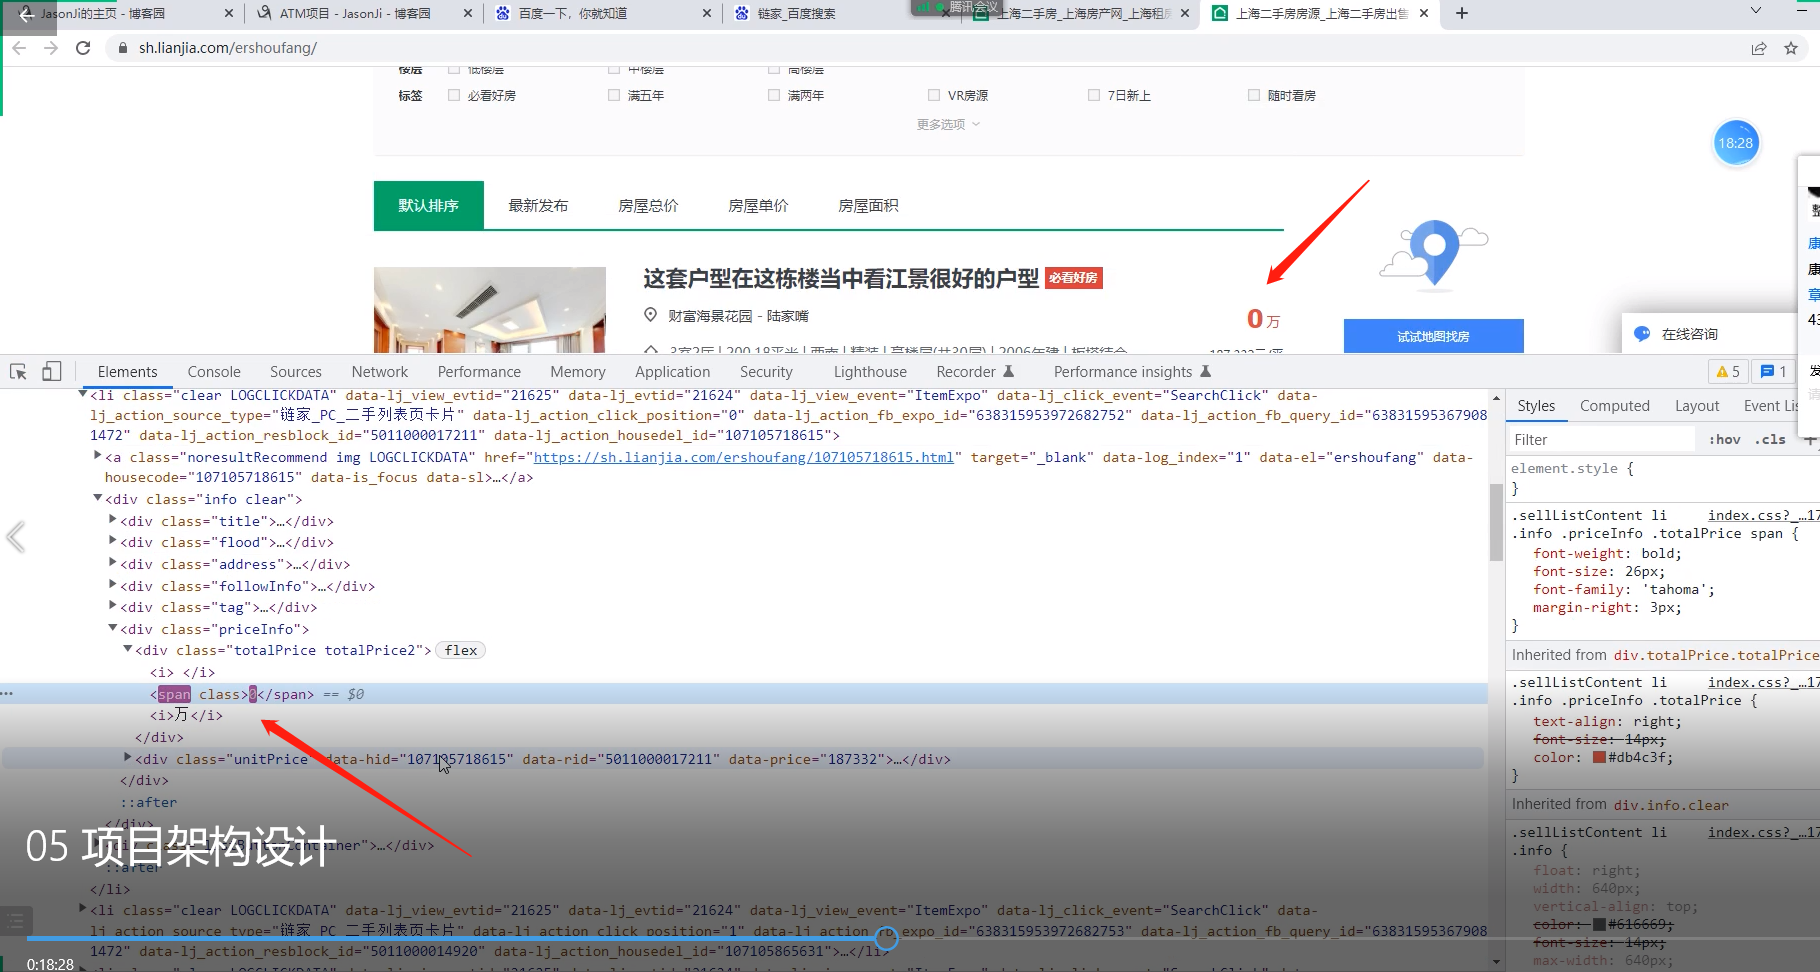Click the flex badge on totalPrice div
The height and width of the screenshot is (972, 1820).
coord(461,650)
